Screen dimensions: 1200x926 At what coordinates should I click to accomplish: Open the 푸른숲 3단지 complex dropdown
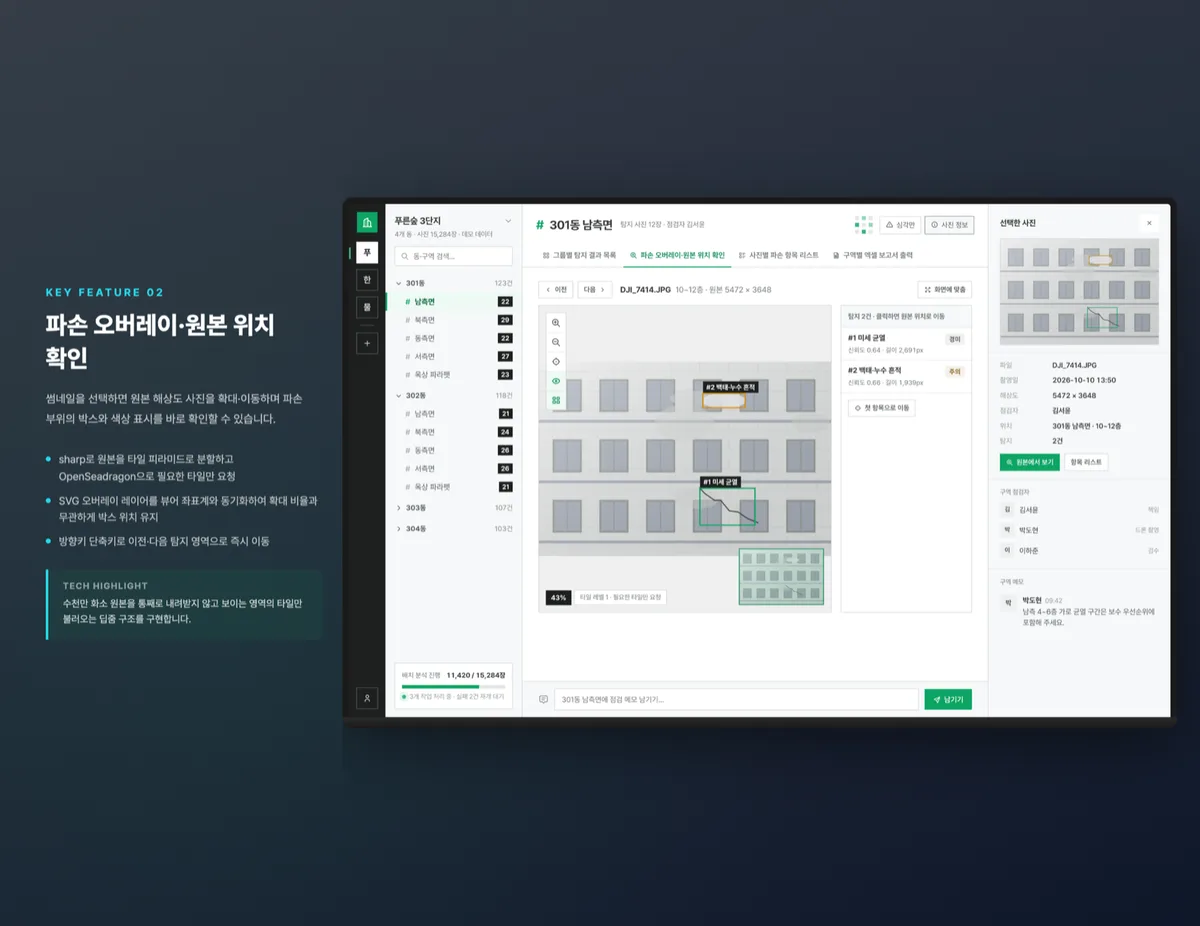pyautogui.click(x=453, y=227)
